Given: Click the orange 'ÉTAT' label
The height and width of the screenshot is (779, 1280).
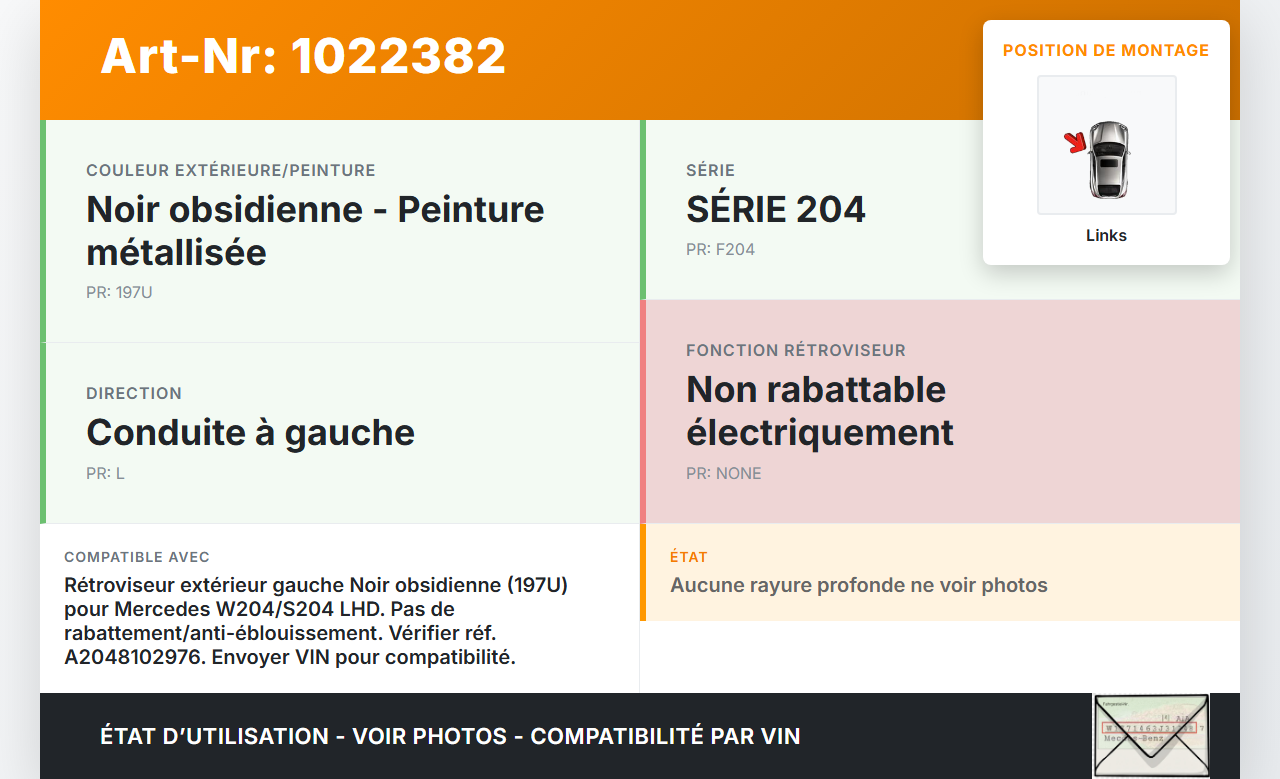Looking at the screenshot, I should tap(688, 557).
